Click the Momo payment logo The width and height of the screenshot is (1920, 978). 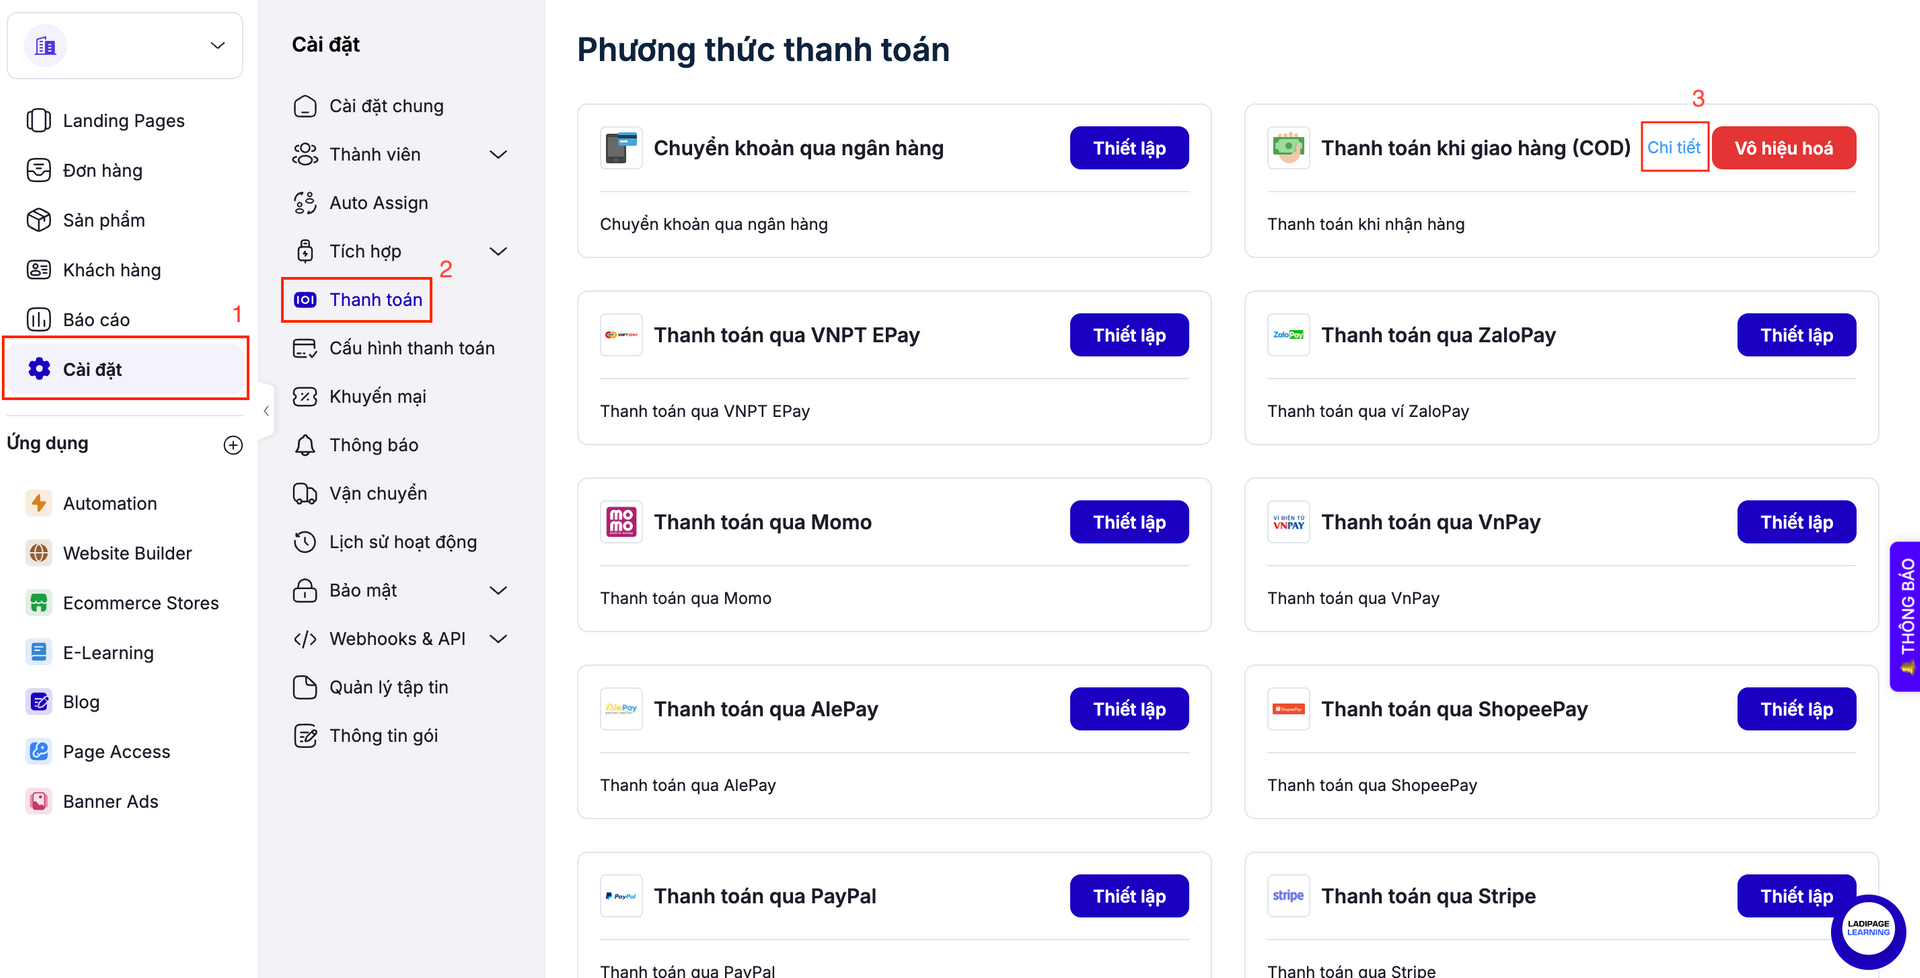pyautogui.click(x=621, y=522)
